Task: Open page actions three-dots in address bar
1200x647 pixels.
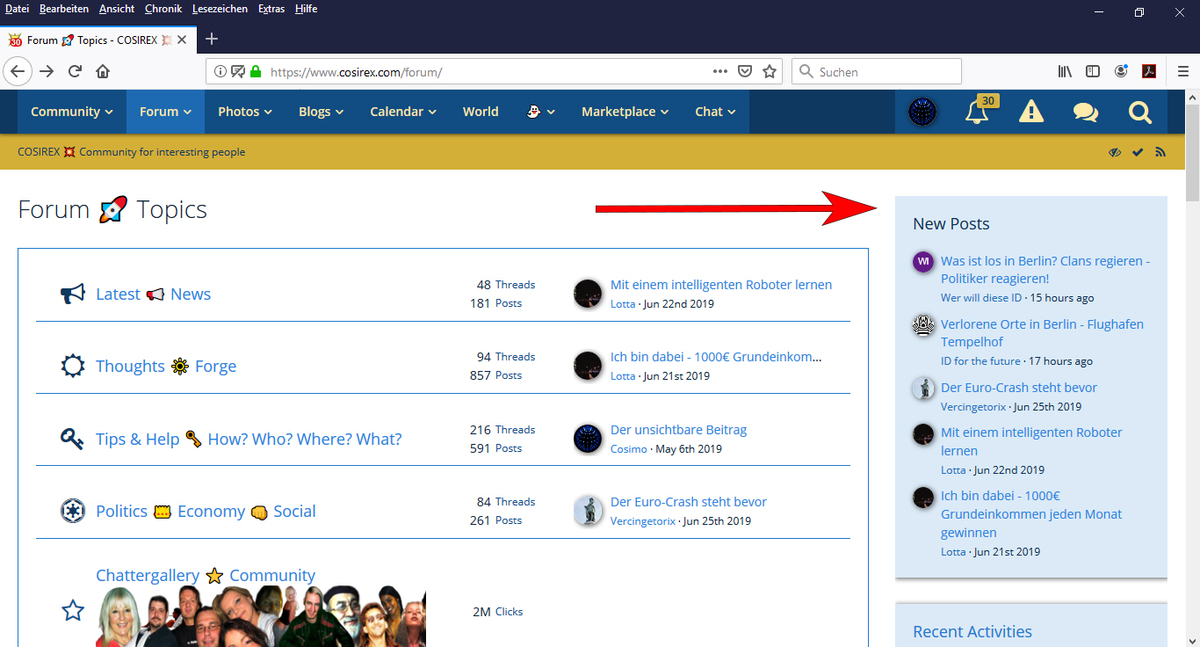Action: (x=720, y=72)
